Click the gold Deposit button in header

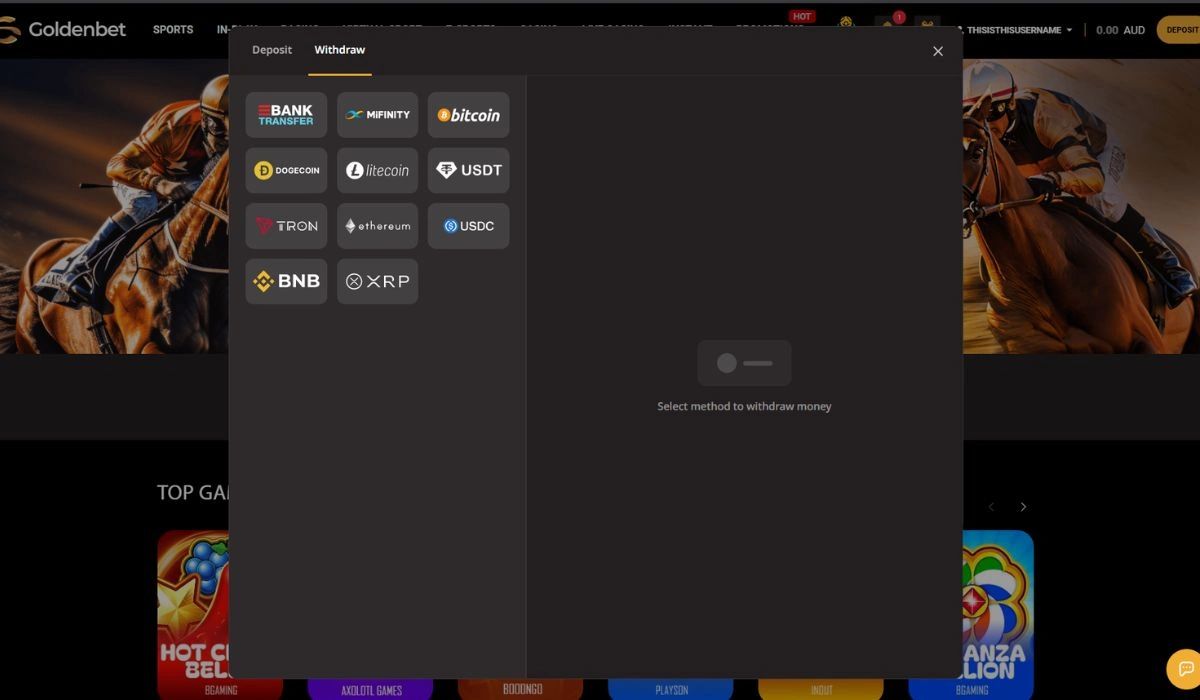(1179, 30)
